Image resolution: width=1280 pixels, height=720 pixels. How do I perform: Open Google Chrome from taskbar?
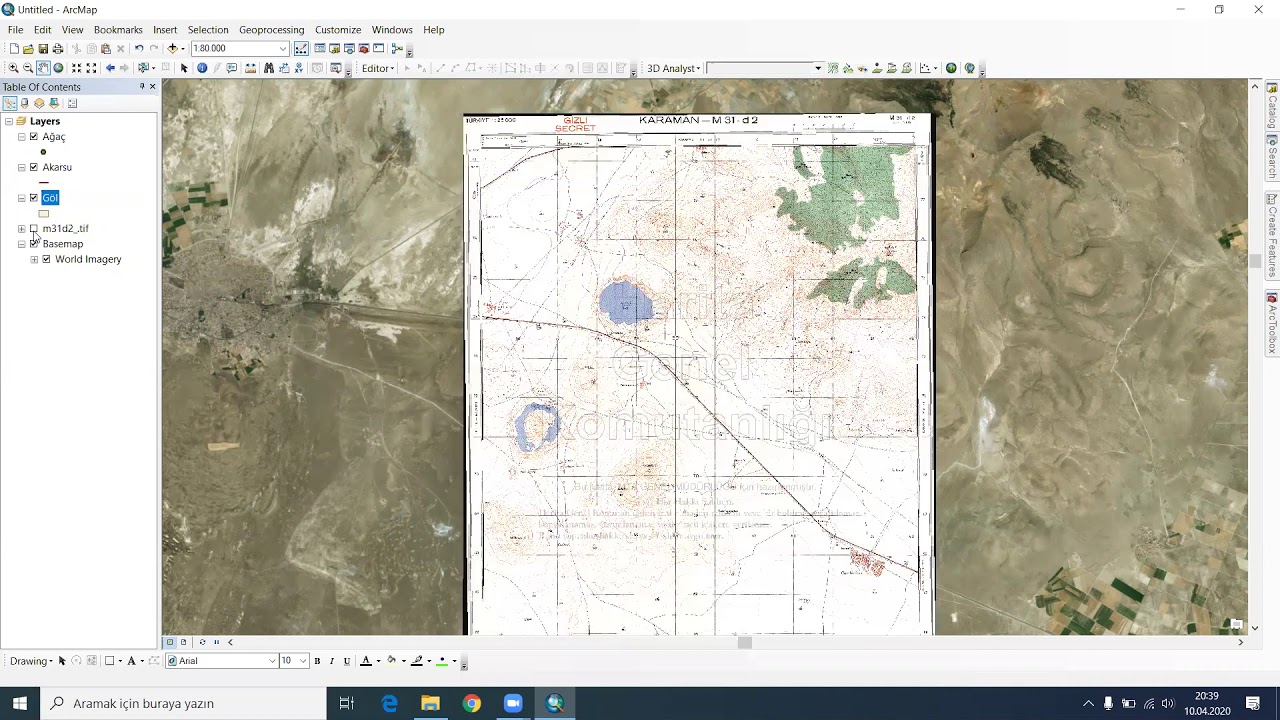(x=471, y=703)
